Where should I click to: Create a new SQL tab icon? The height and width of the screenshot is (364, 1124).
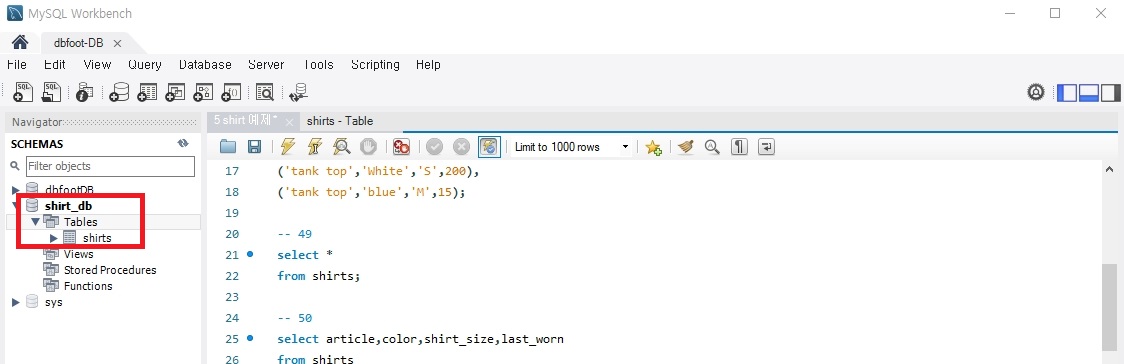(x=23, y=92)
